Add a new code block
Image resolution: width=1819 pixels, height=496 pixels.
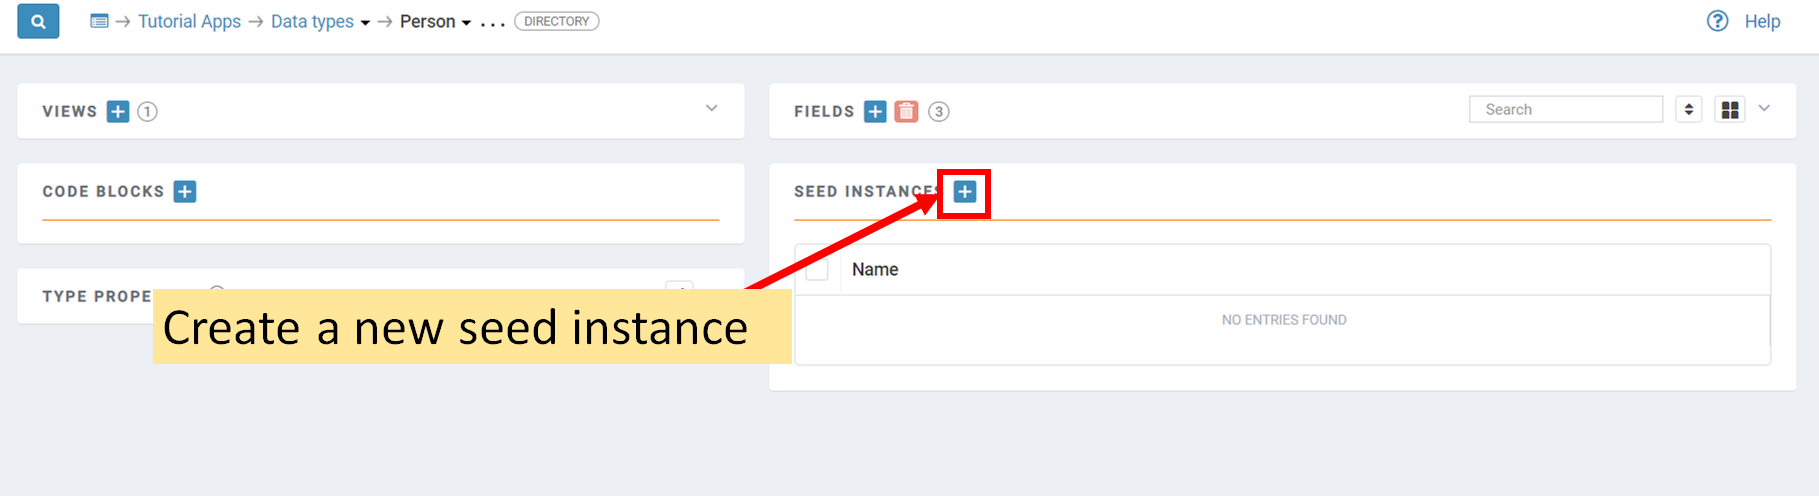tap(185, 191)
